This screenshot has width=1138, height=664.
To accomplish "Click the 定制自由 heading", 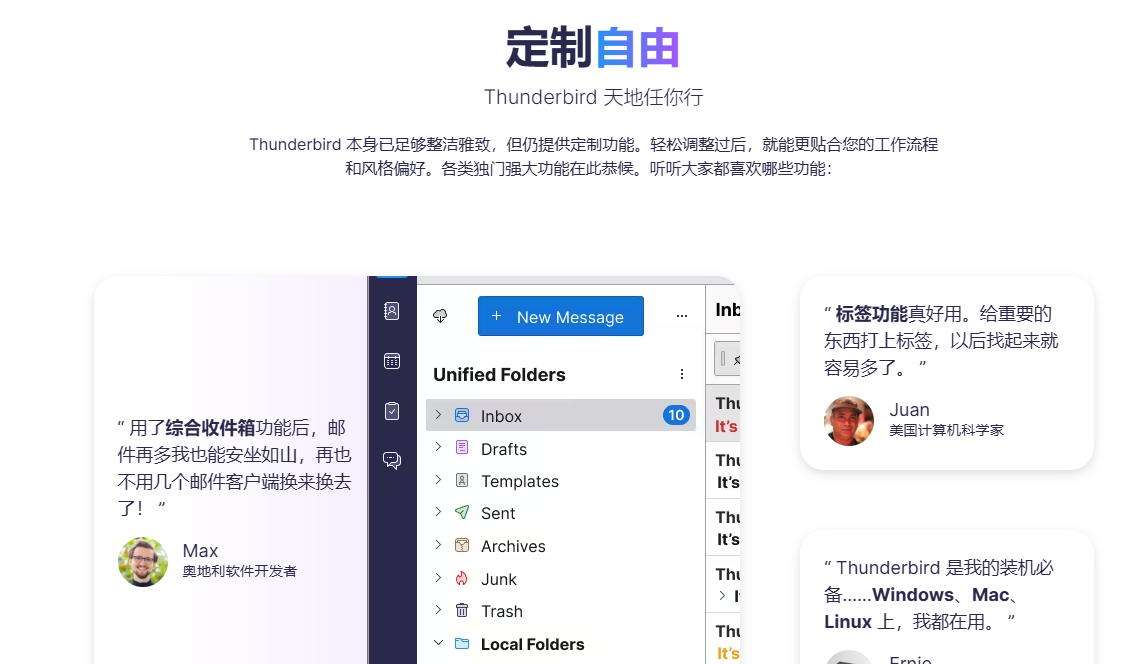I will (x=592, y=48).
